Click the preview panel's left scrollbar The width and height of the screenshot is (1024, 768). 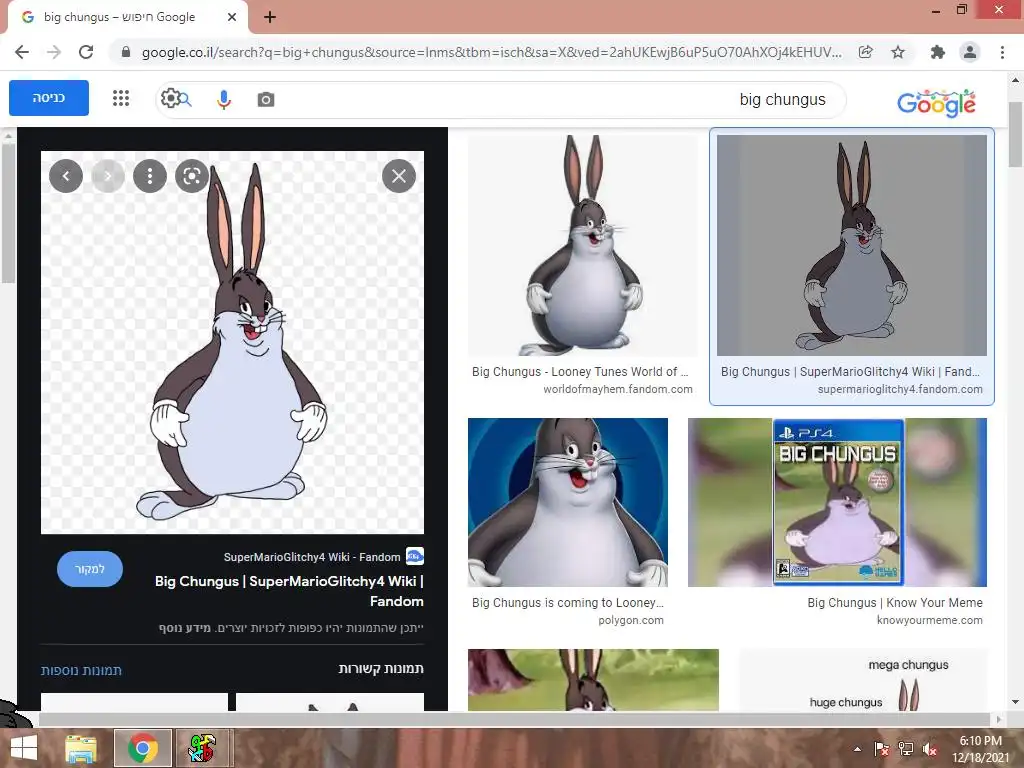coord(8,212)
